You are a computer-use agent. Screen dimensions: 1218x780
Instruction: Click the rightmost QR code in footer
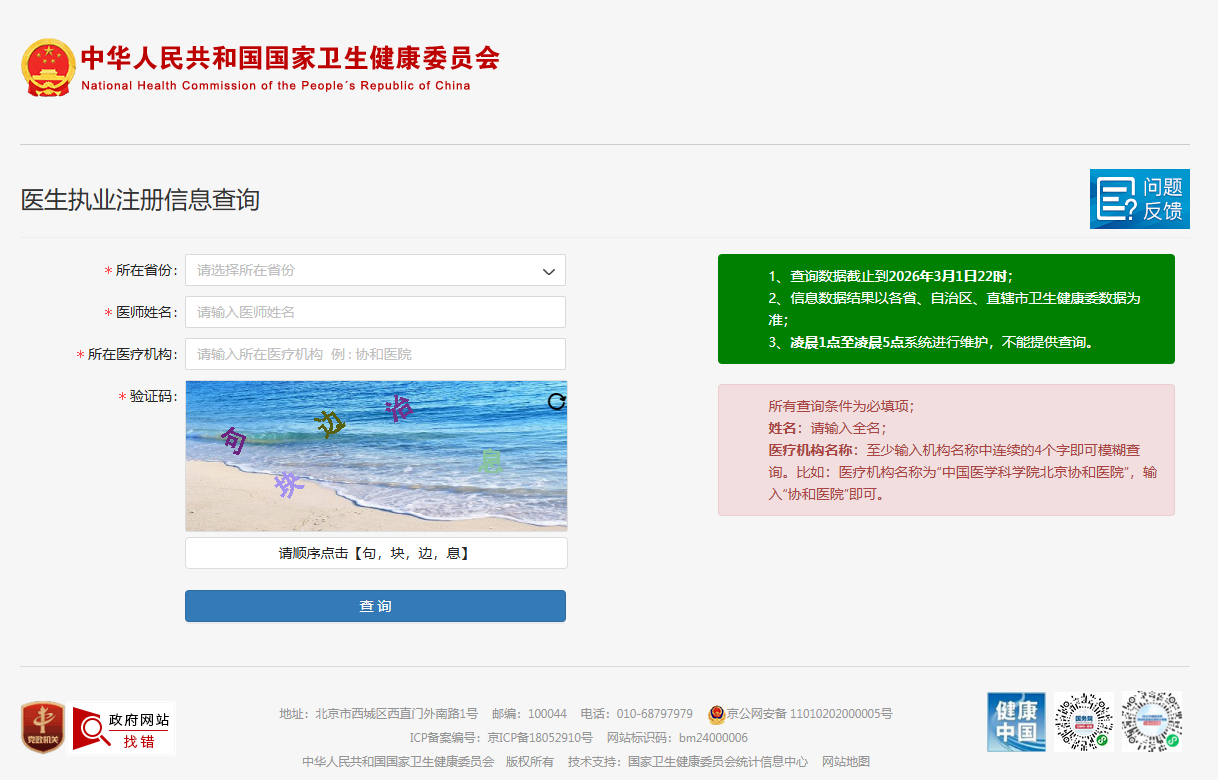pos(1151,722)
